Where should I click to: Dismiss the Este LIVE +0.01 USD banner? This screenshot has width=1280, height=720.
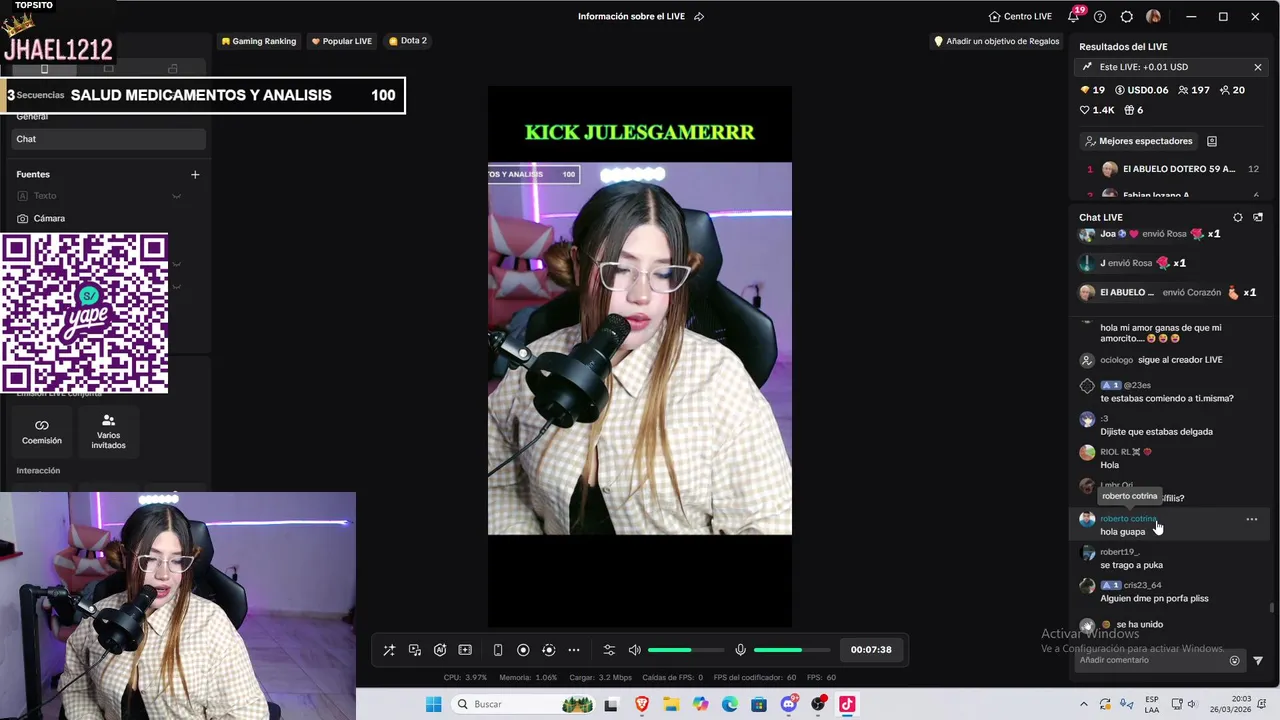1258,67
